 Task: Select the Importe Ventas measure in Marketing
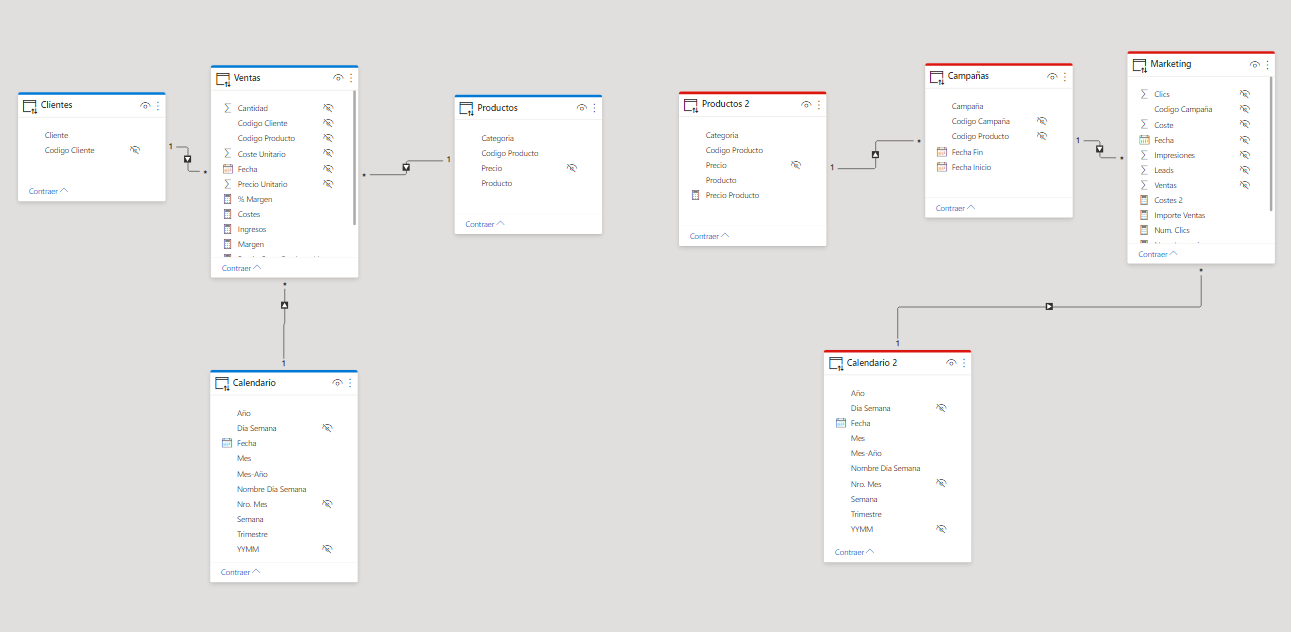pyautogui.click(x=1179, y=215)
